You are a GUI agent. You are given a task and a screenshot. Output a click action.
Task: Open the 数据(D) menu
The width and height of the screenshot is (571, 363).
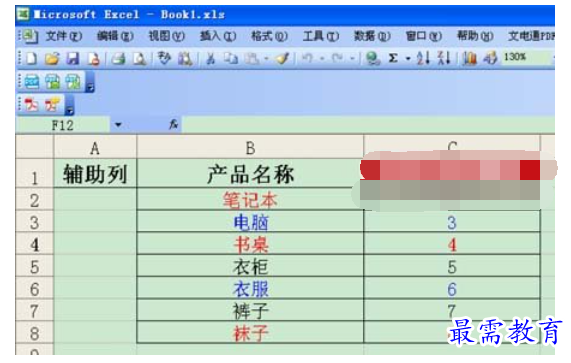[372, 36]
